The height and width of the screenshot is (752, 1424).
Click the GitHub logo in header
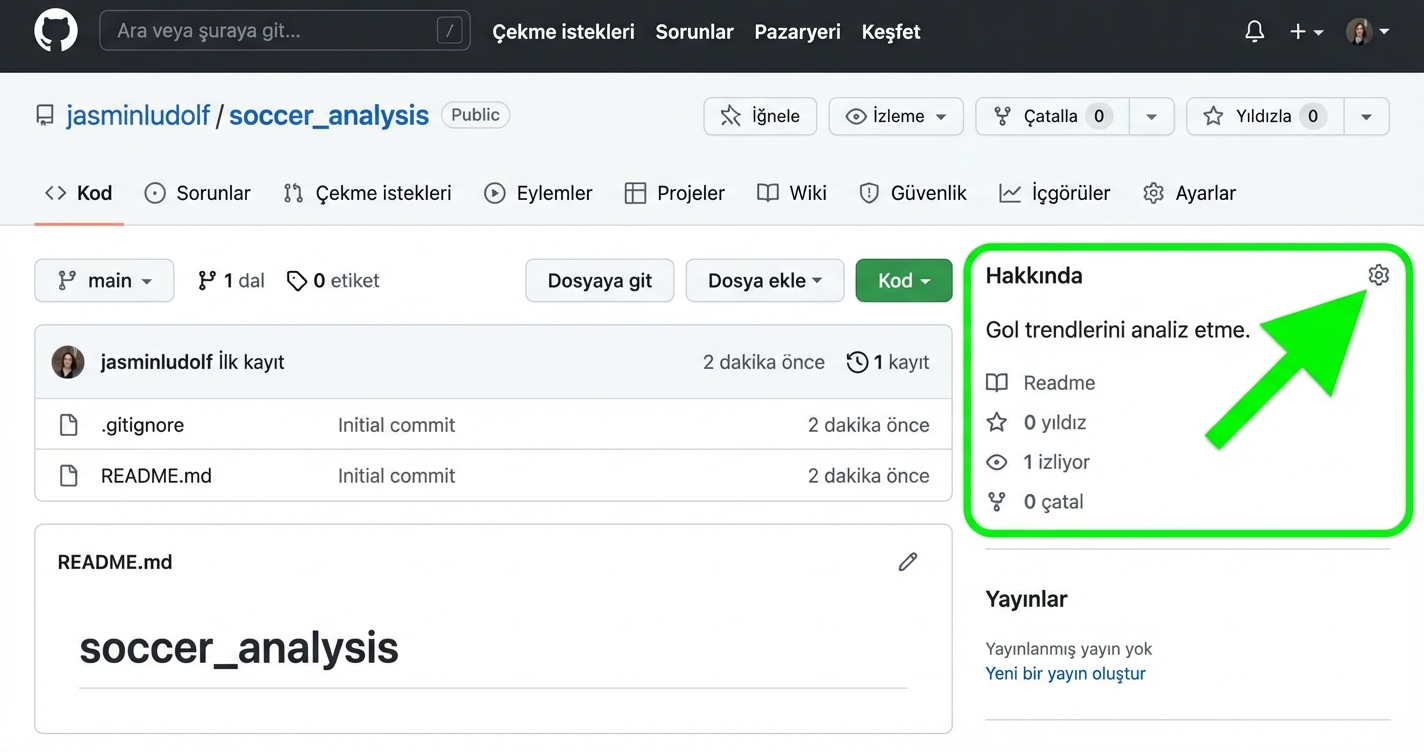tap(56, 32)
